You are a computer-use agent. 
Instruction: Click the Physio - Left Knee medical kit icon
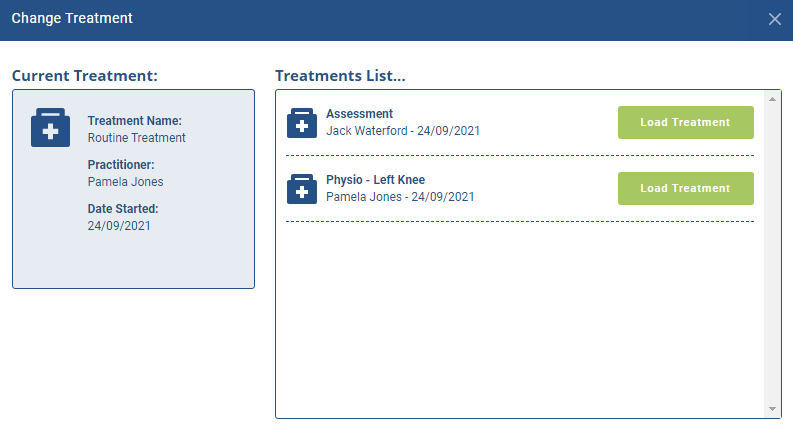click(x=302, y=189)
